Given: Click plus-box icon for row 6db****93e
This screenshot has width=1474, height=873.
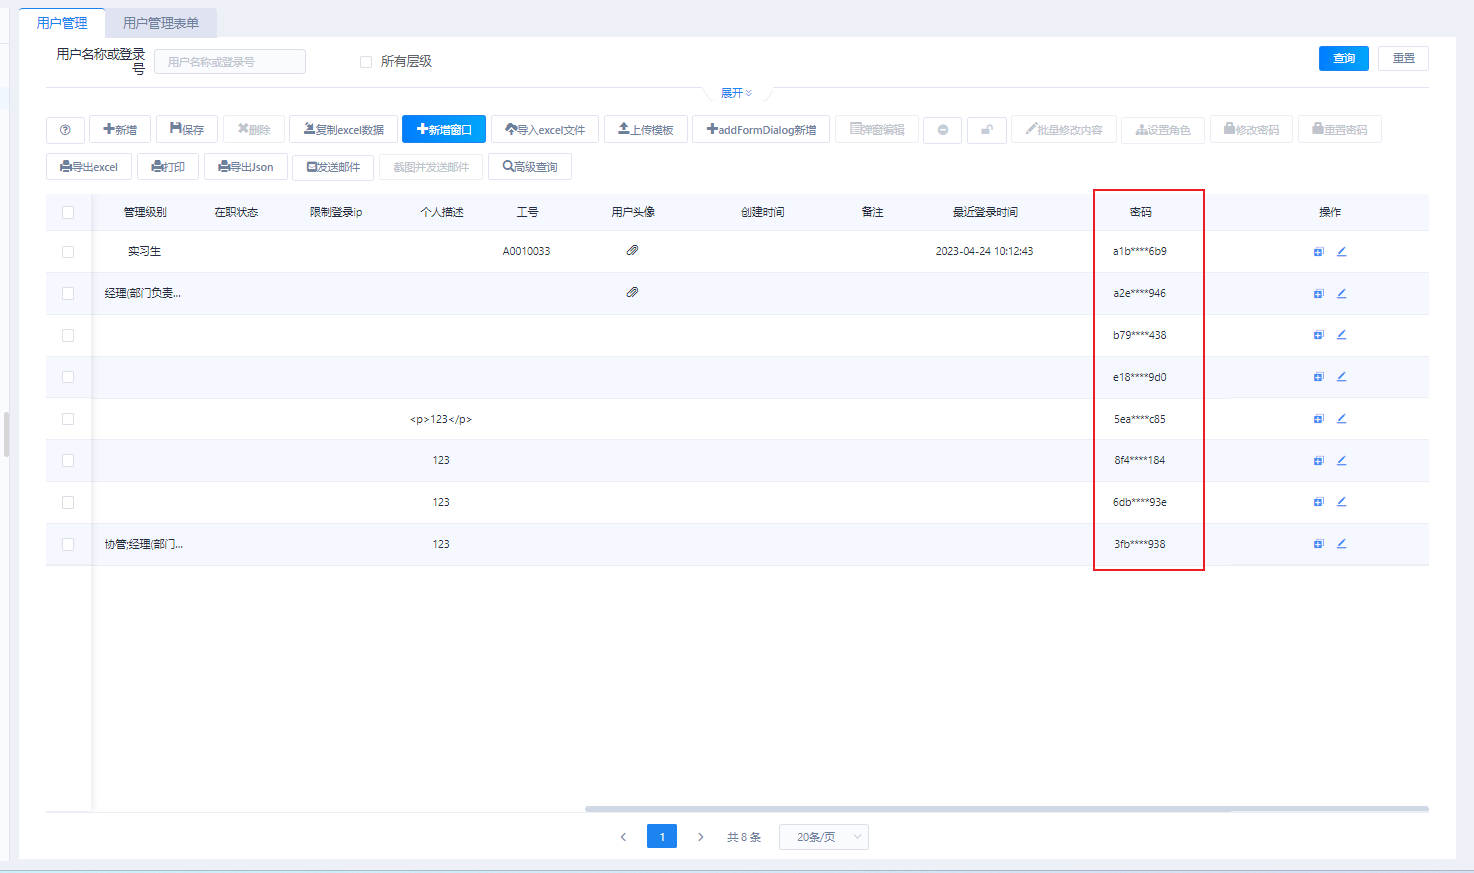Looking at the screenshot, I should pos(1319,502).
